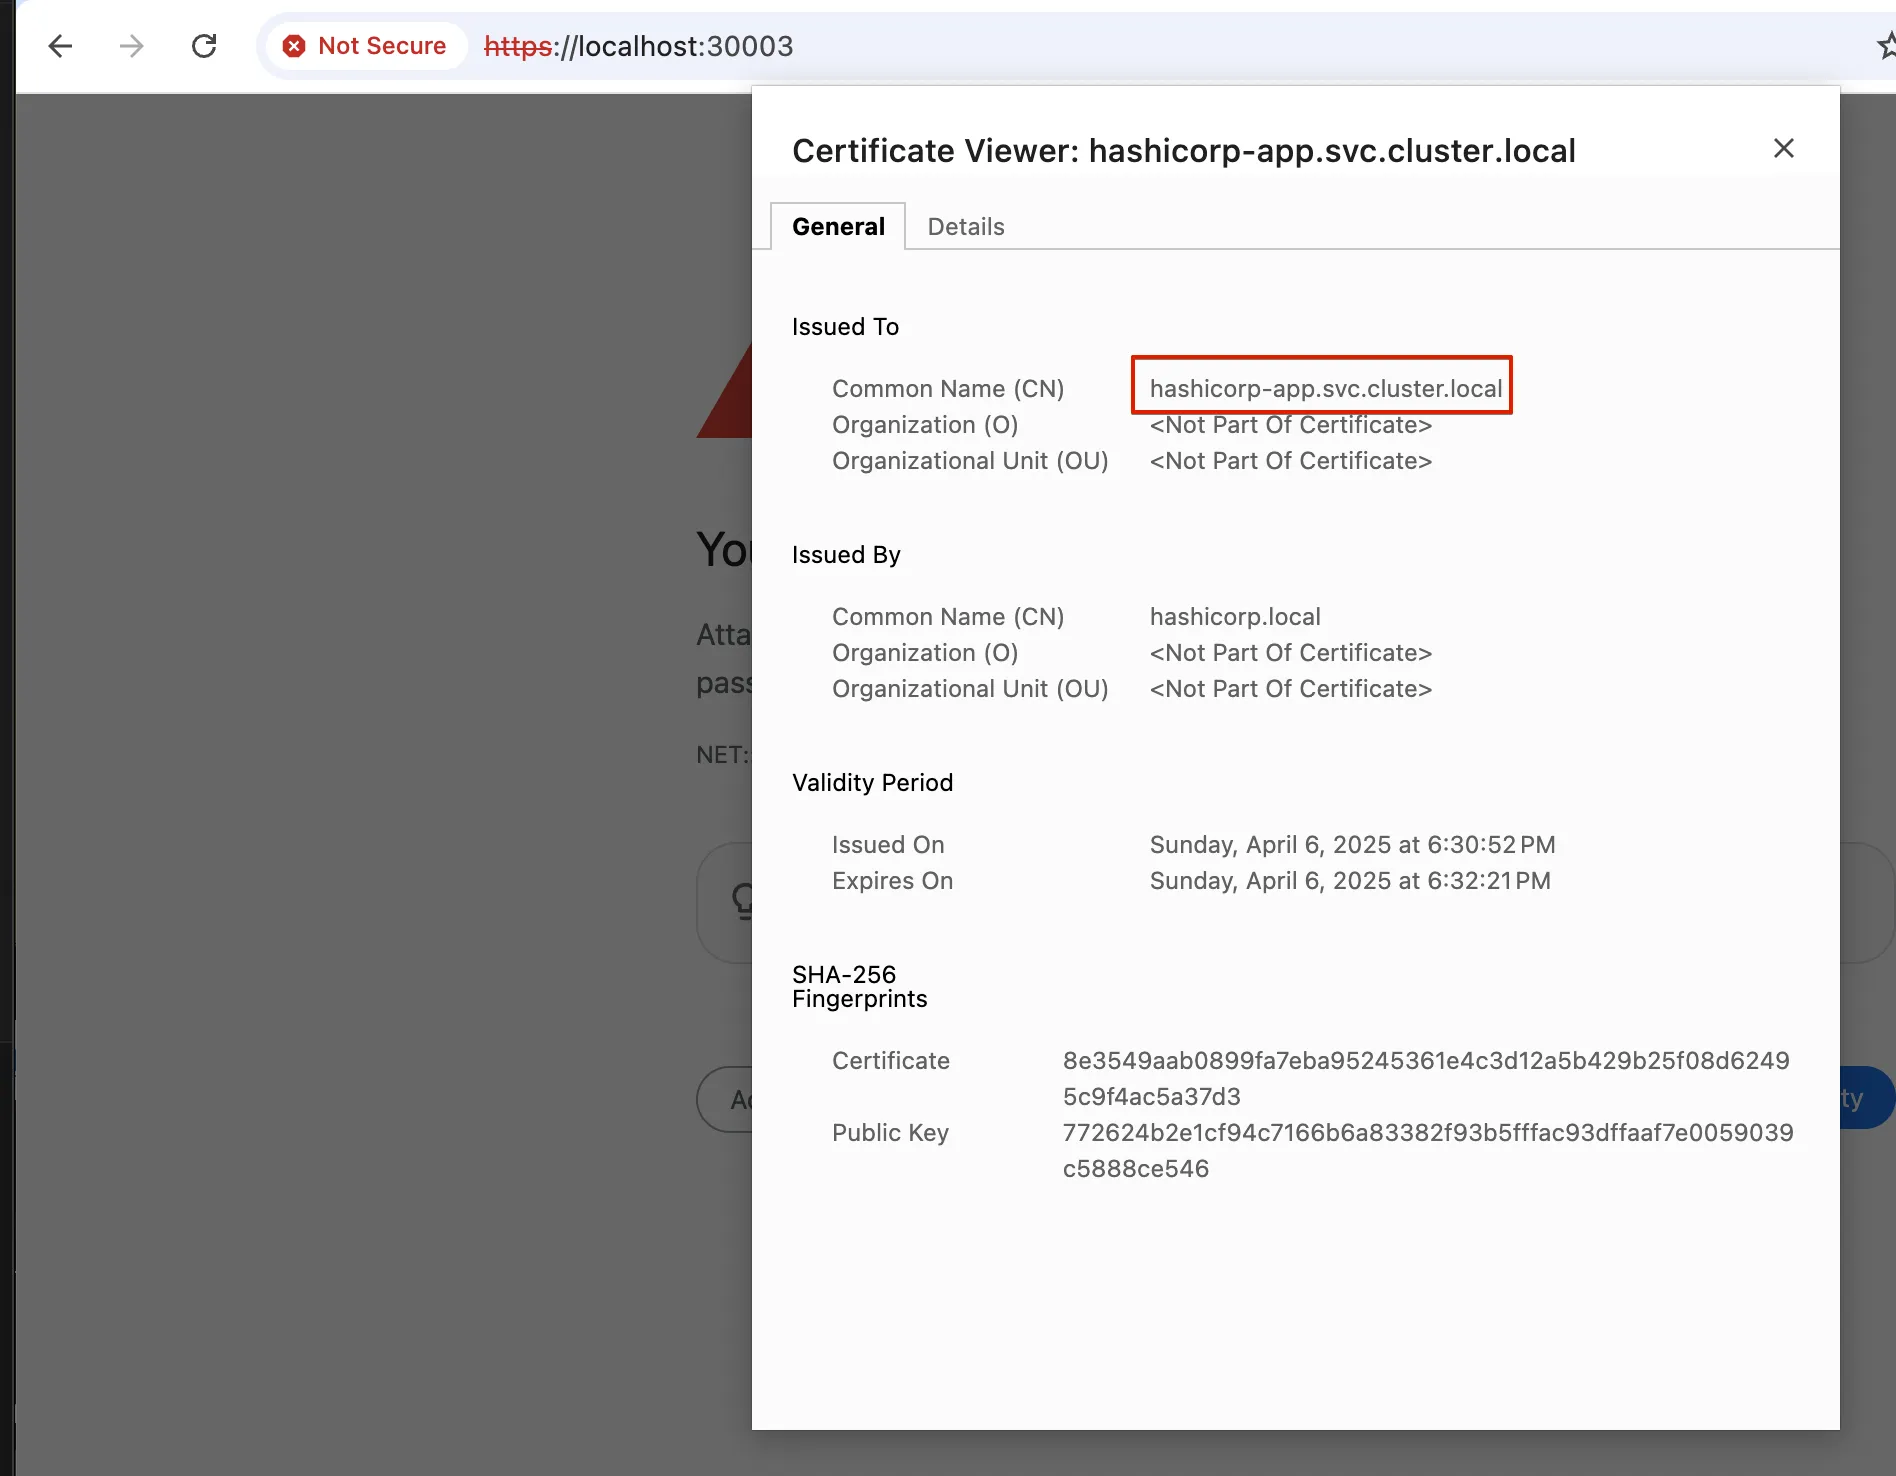
Task: Click Issued To Organization (O) label
Action: point(925,425)
